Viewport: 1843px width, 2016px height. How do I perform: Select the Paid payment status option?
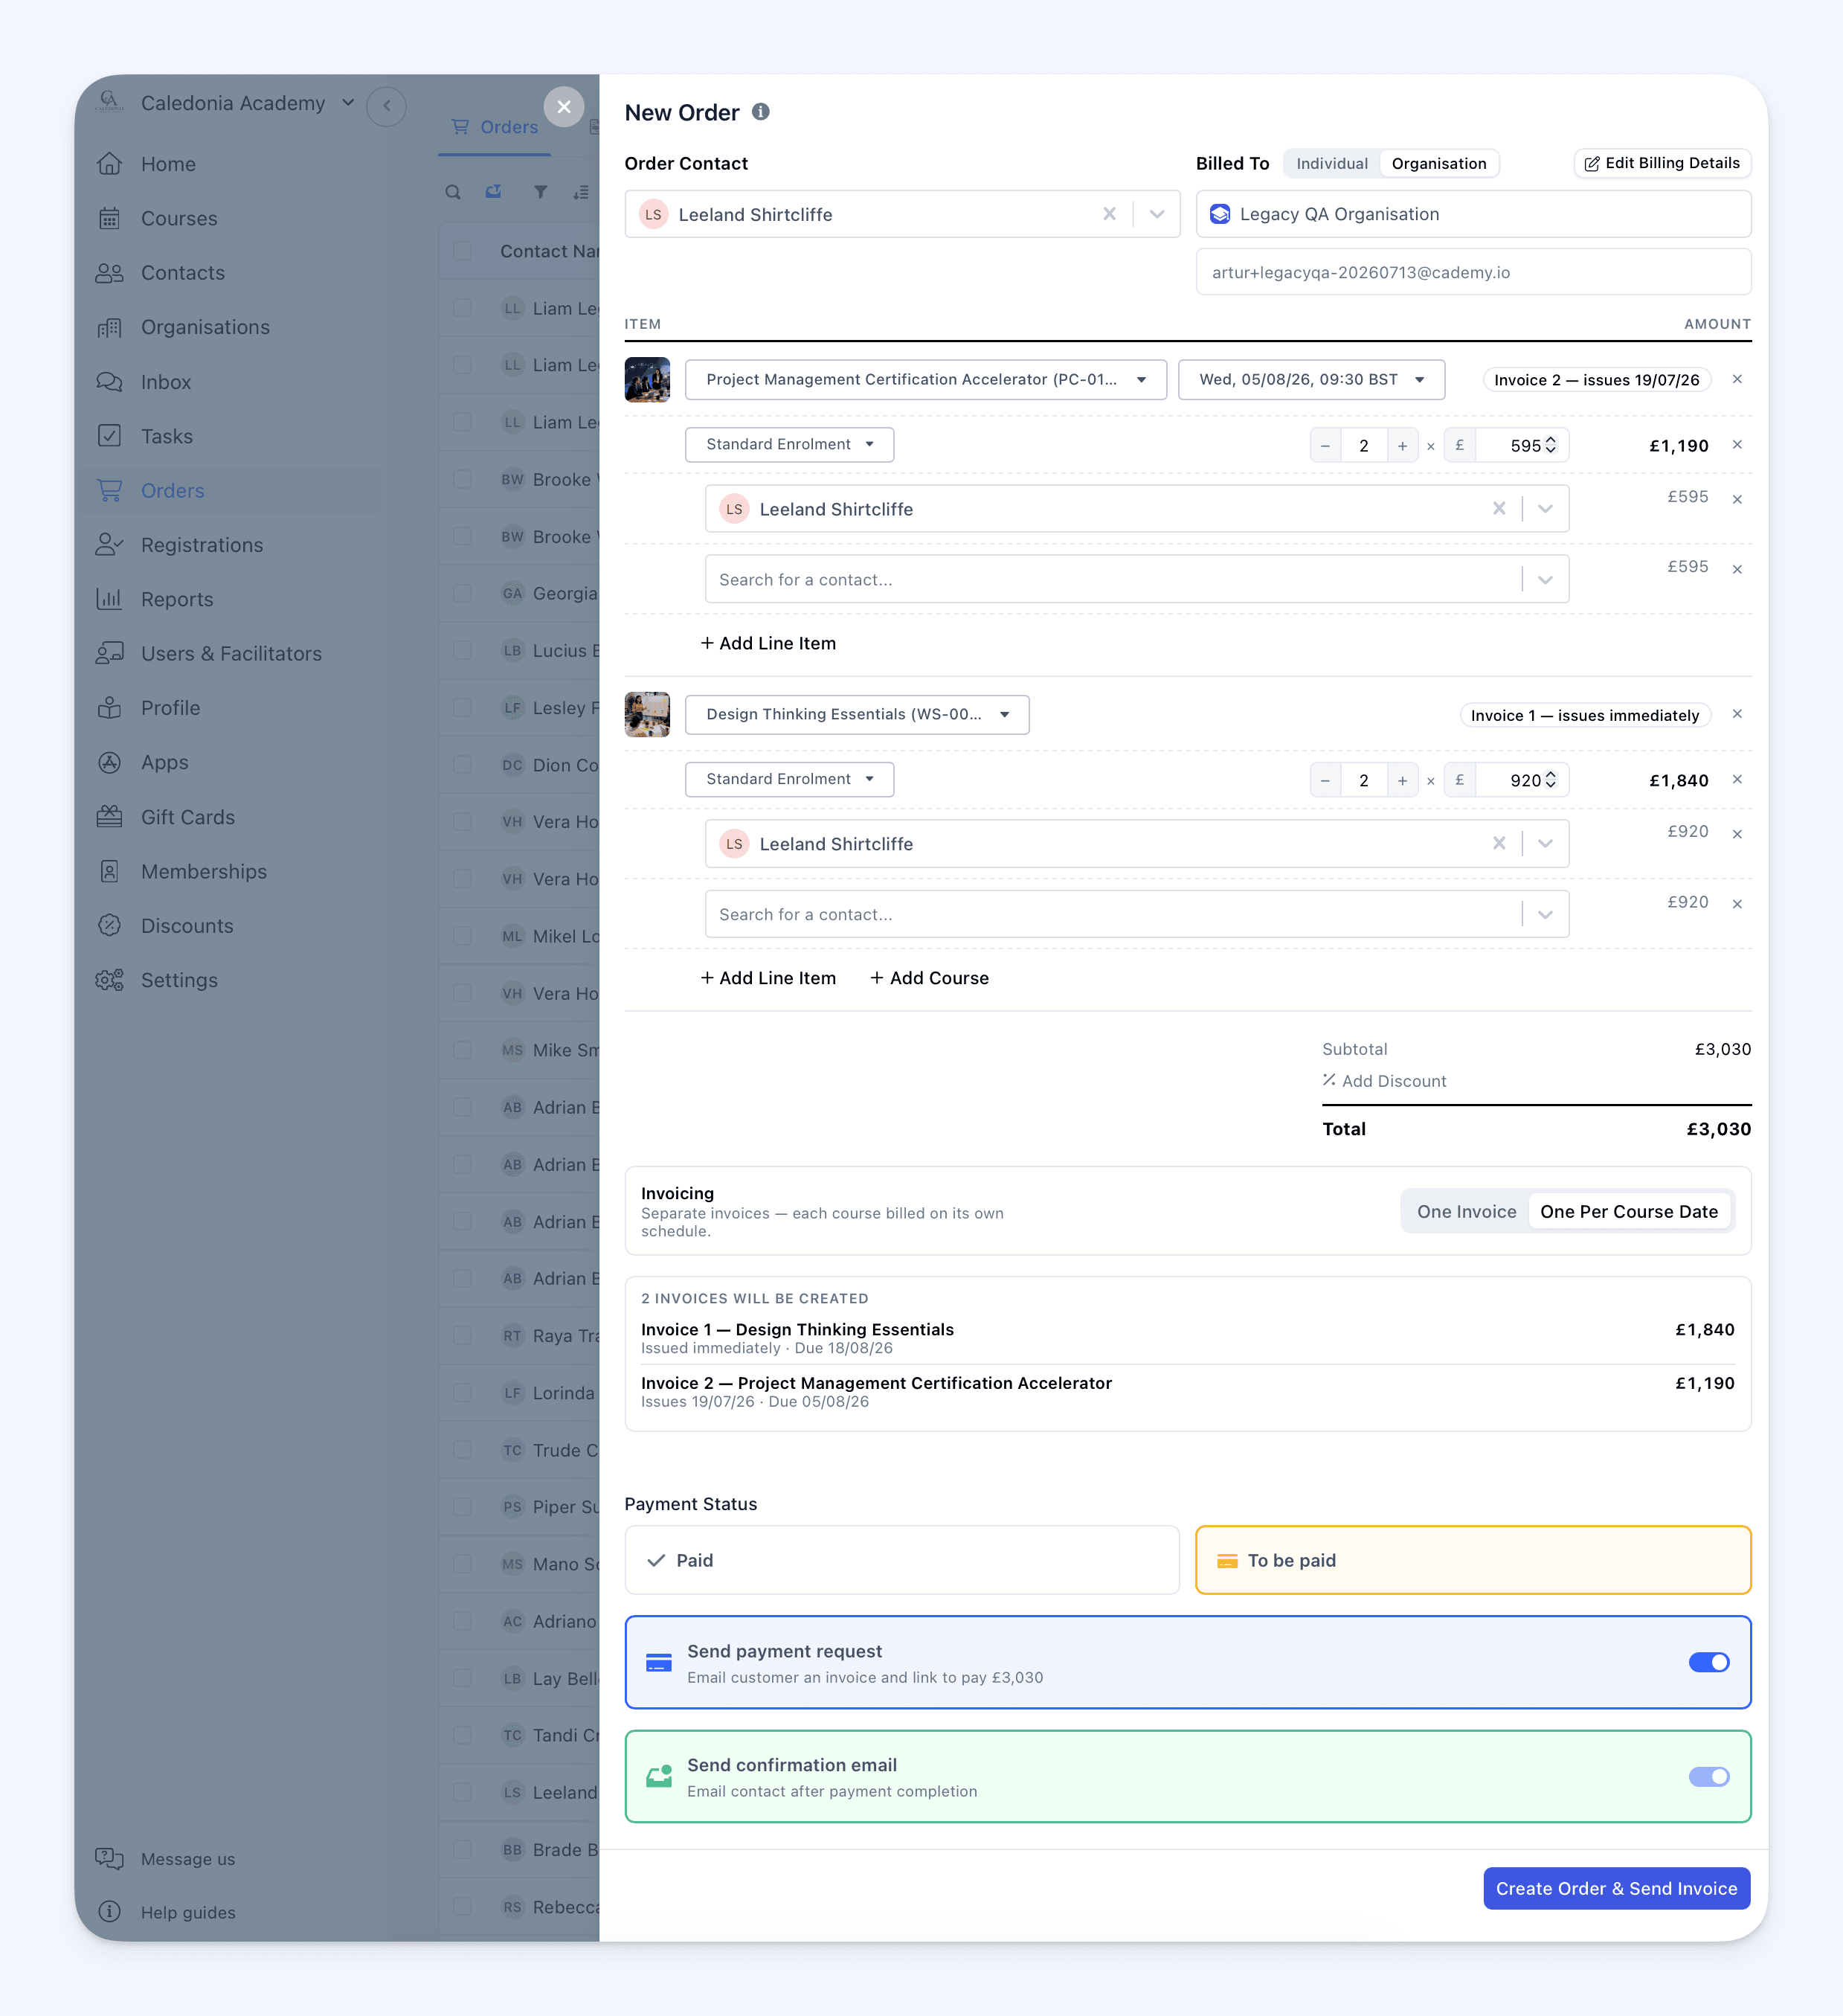(x=902, y=1560)
